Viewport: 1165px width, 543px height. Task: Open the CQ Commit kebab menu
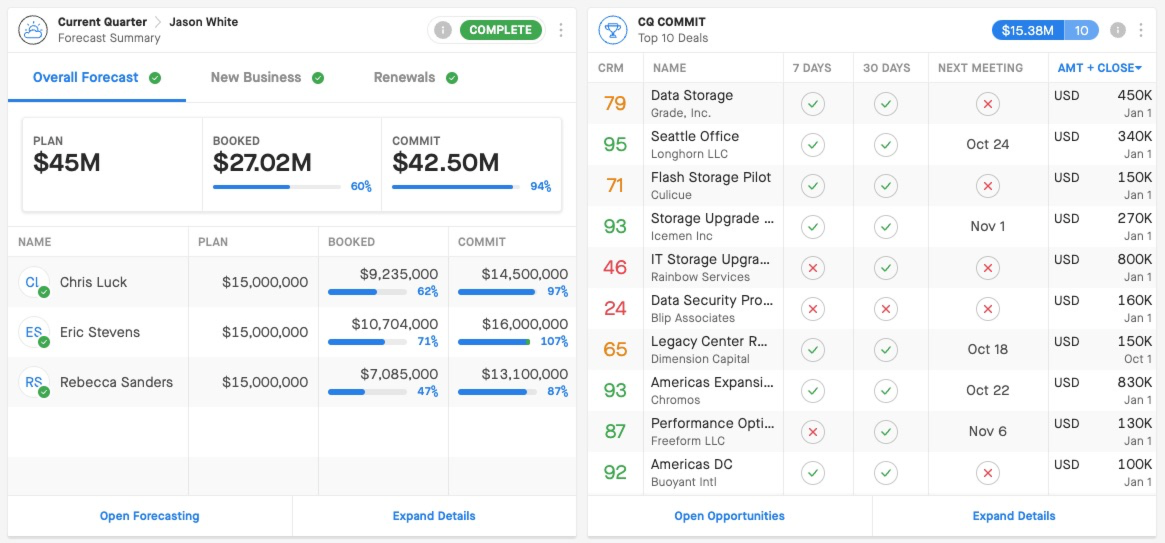point(1141,30)
